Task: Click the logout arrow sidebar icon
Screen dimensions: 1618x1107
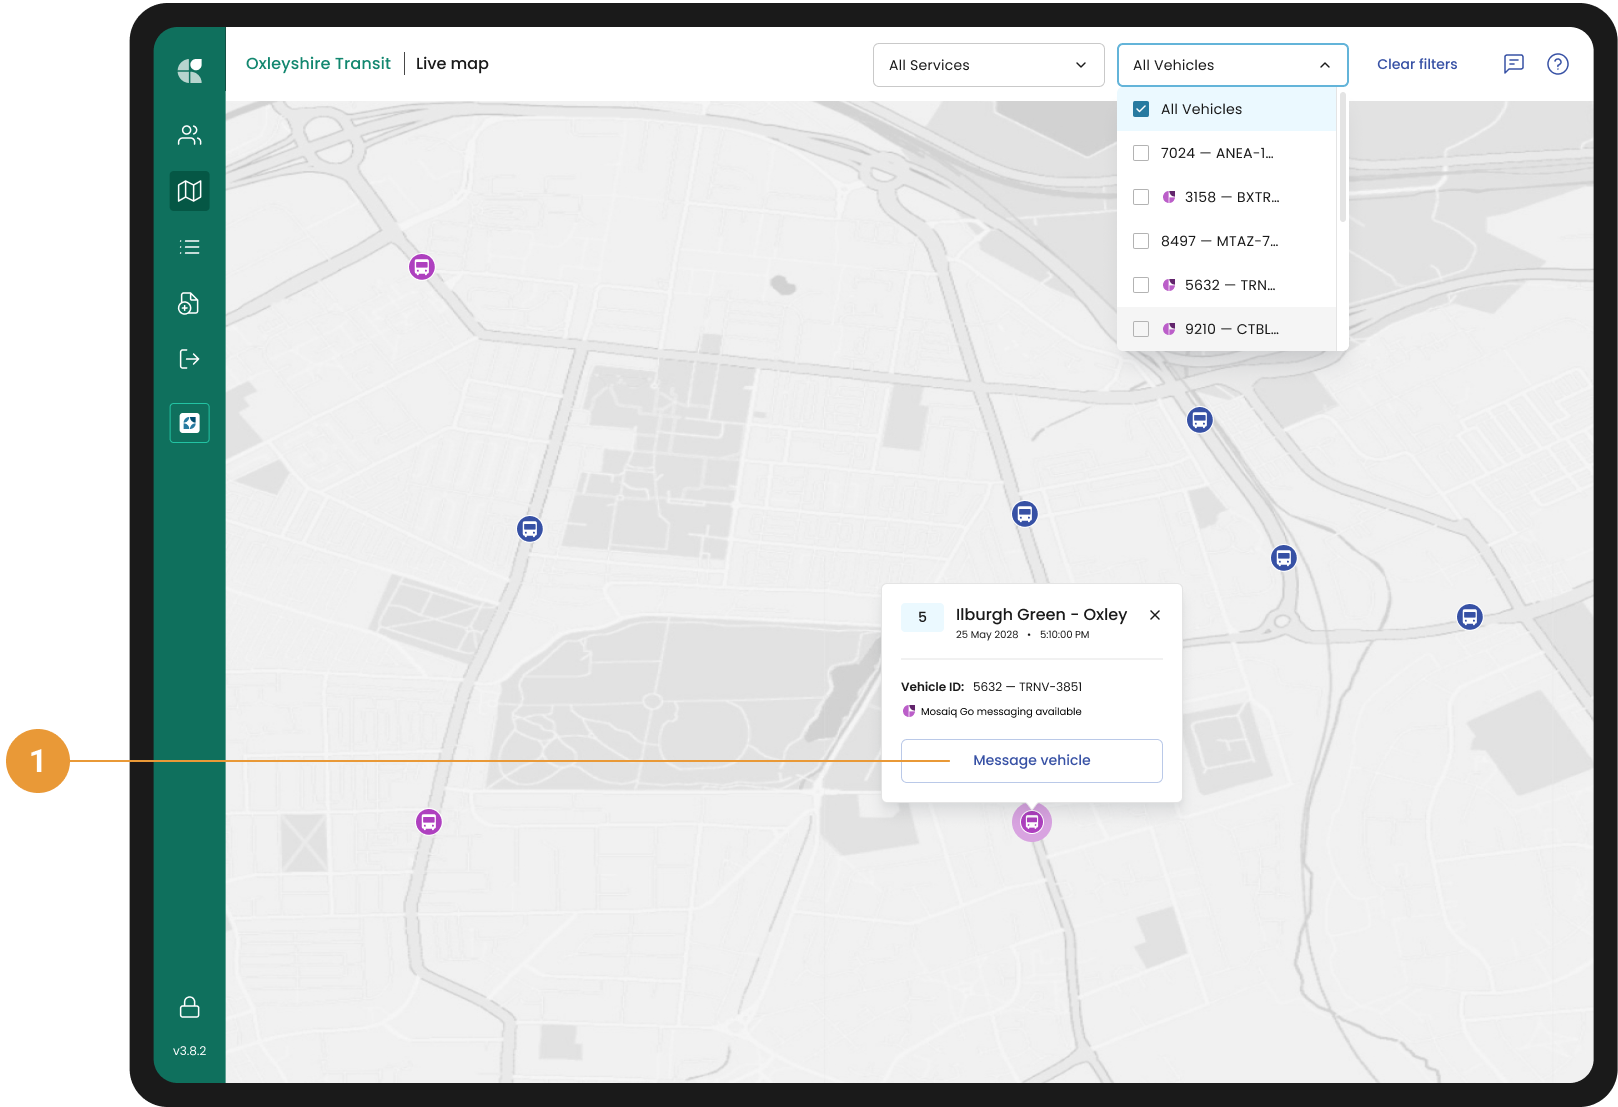Action: [189, 359]
